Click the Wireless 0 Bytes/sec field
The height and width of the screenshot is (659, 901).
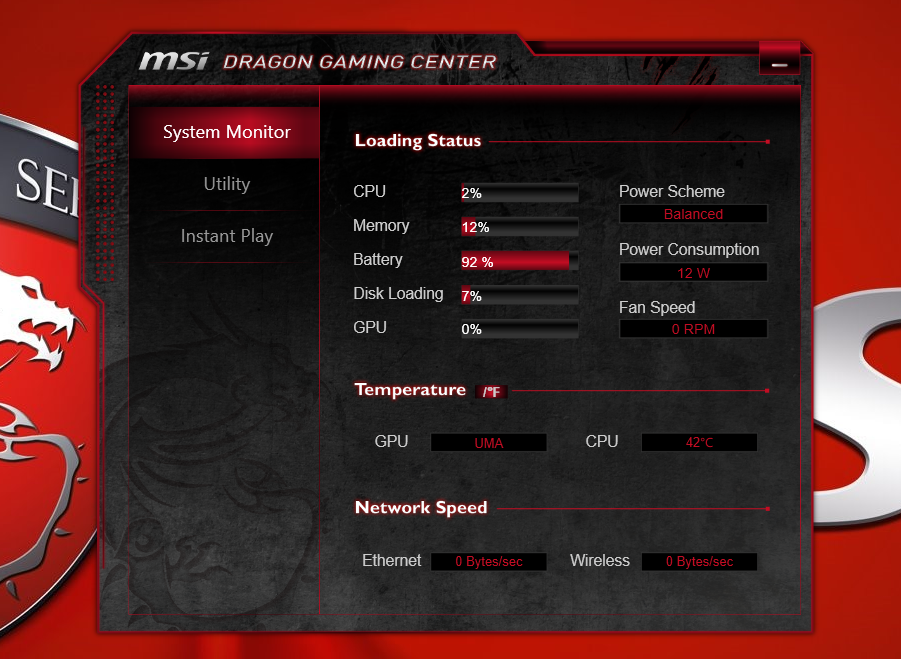(699, 562)
